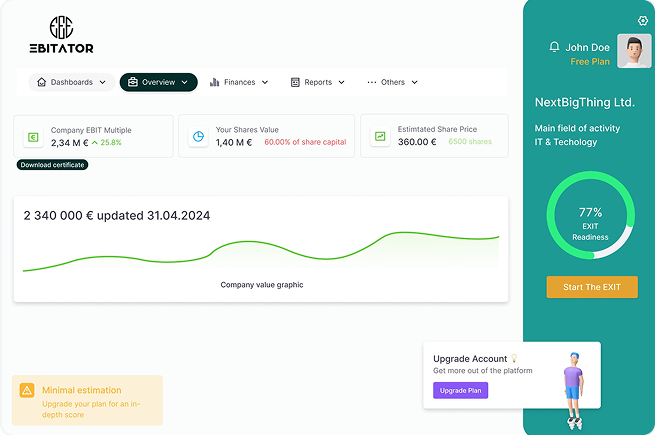Click the Download certificate button
Screen dimensions: 655x435
pyautogui.click(x=52, y=165)
